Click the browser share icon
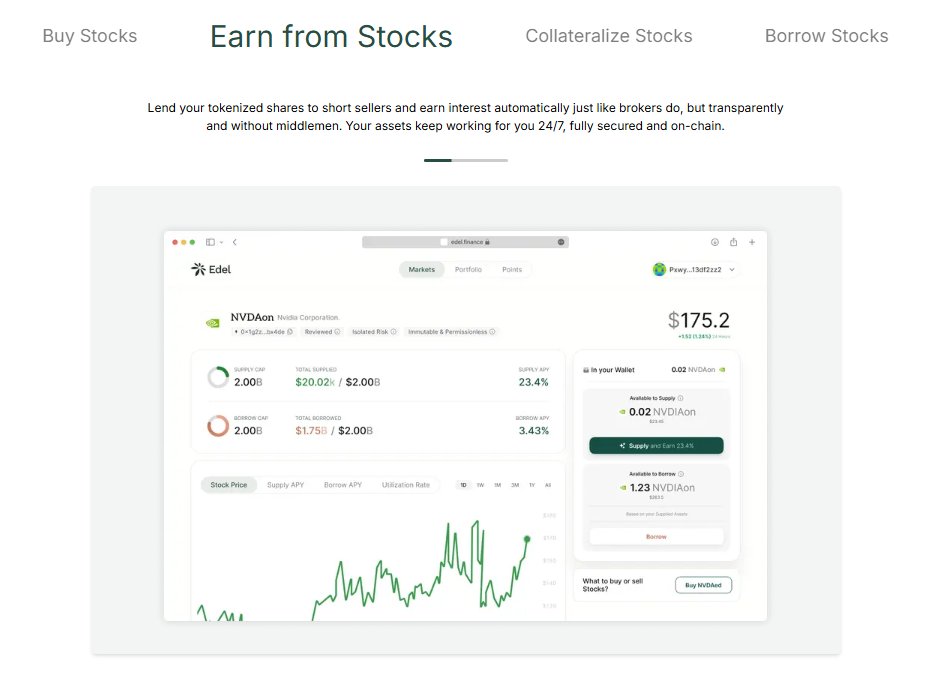 pyautogui.click(x=733, y=242)
